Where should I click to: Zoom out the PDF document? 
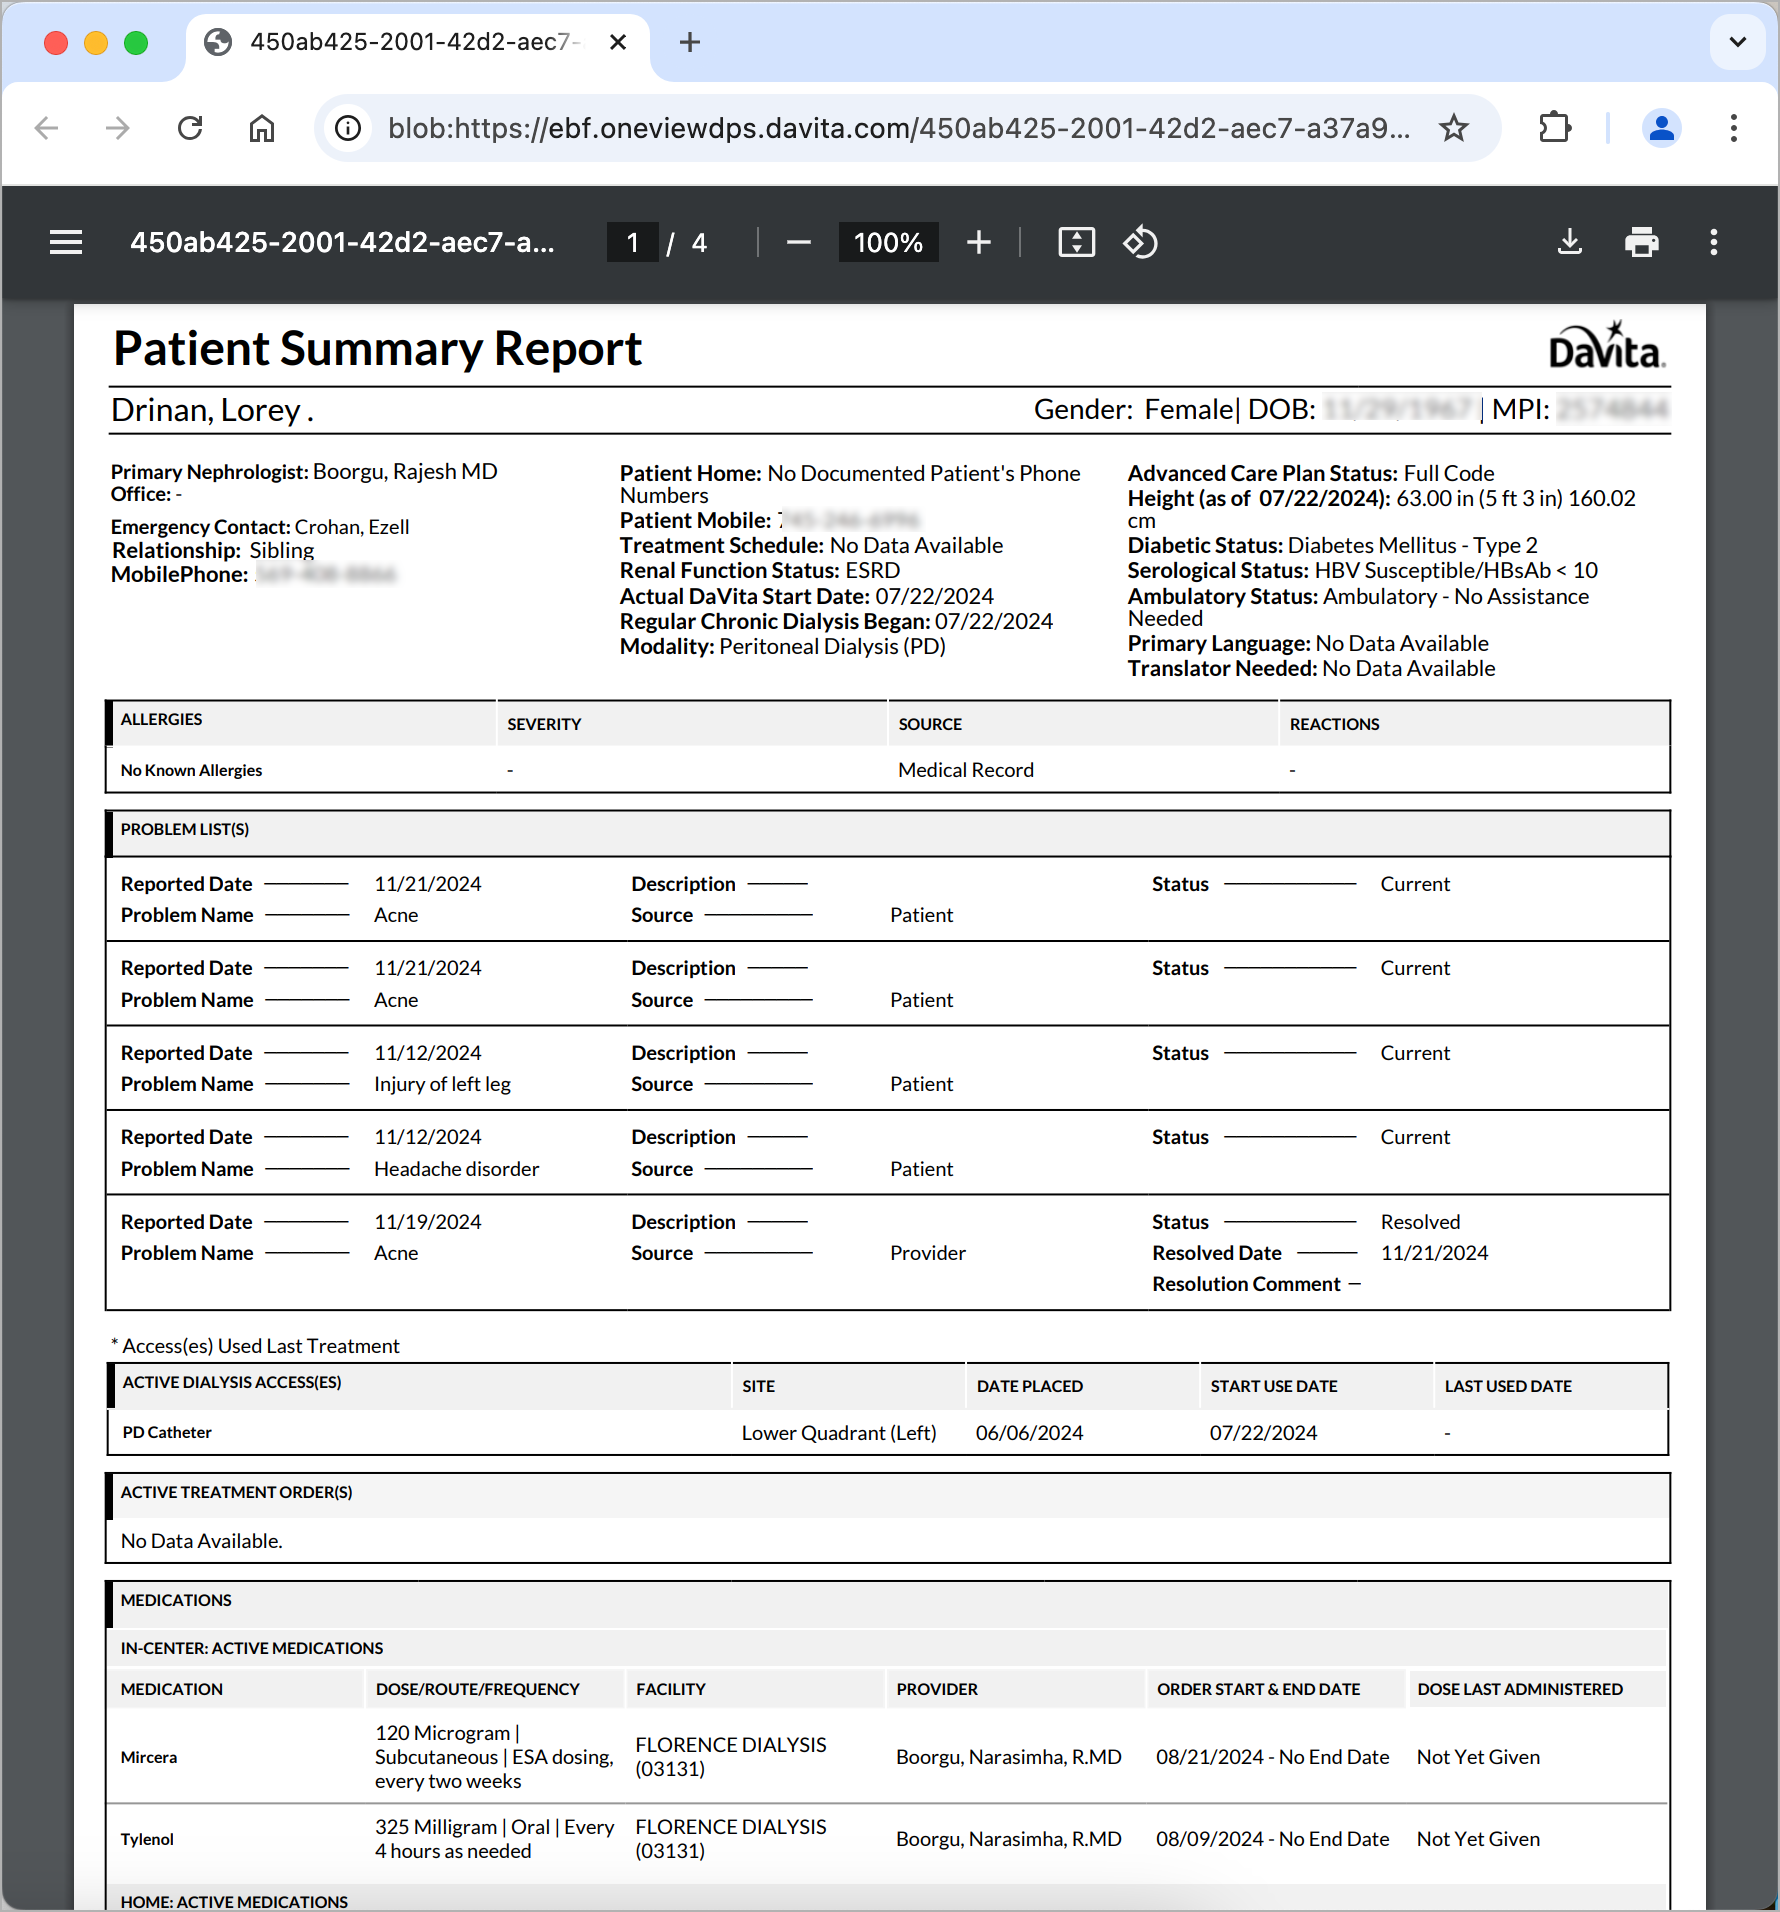798,242
